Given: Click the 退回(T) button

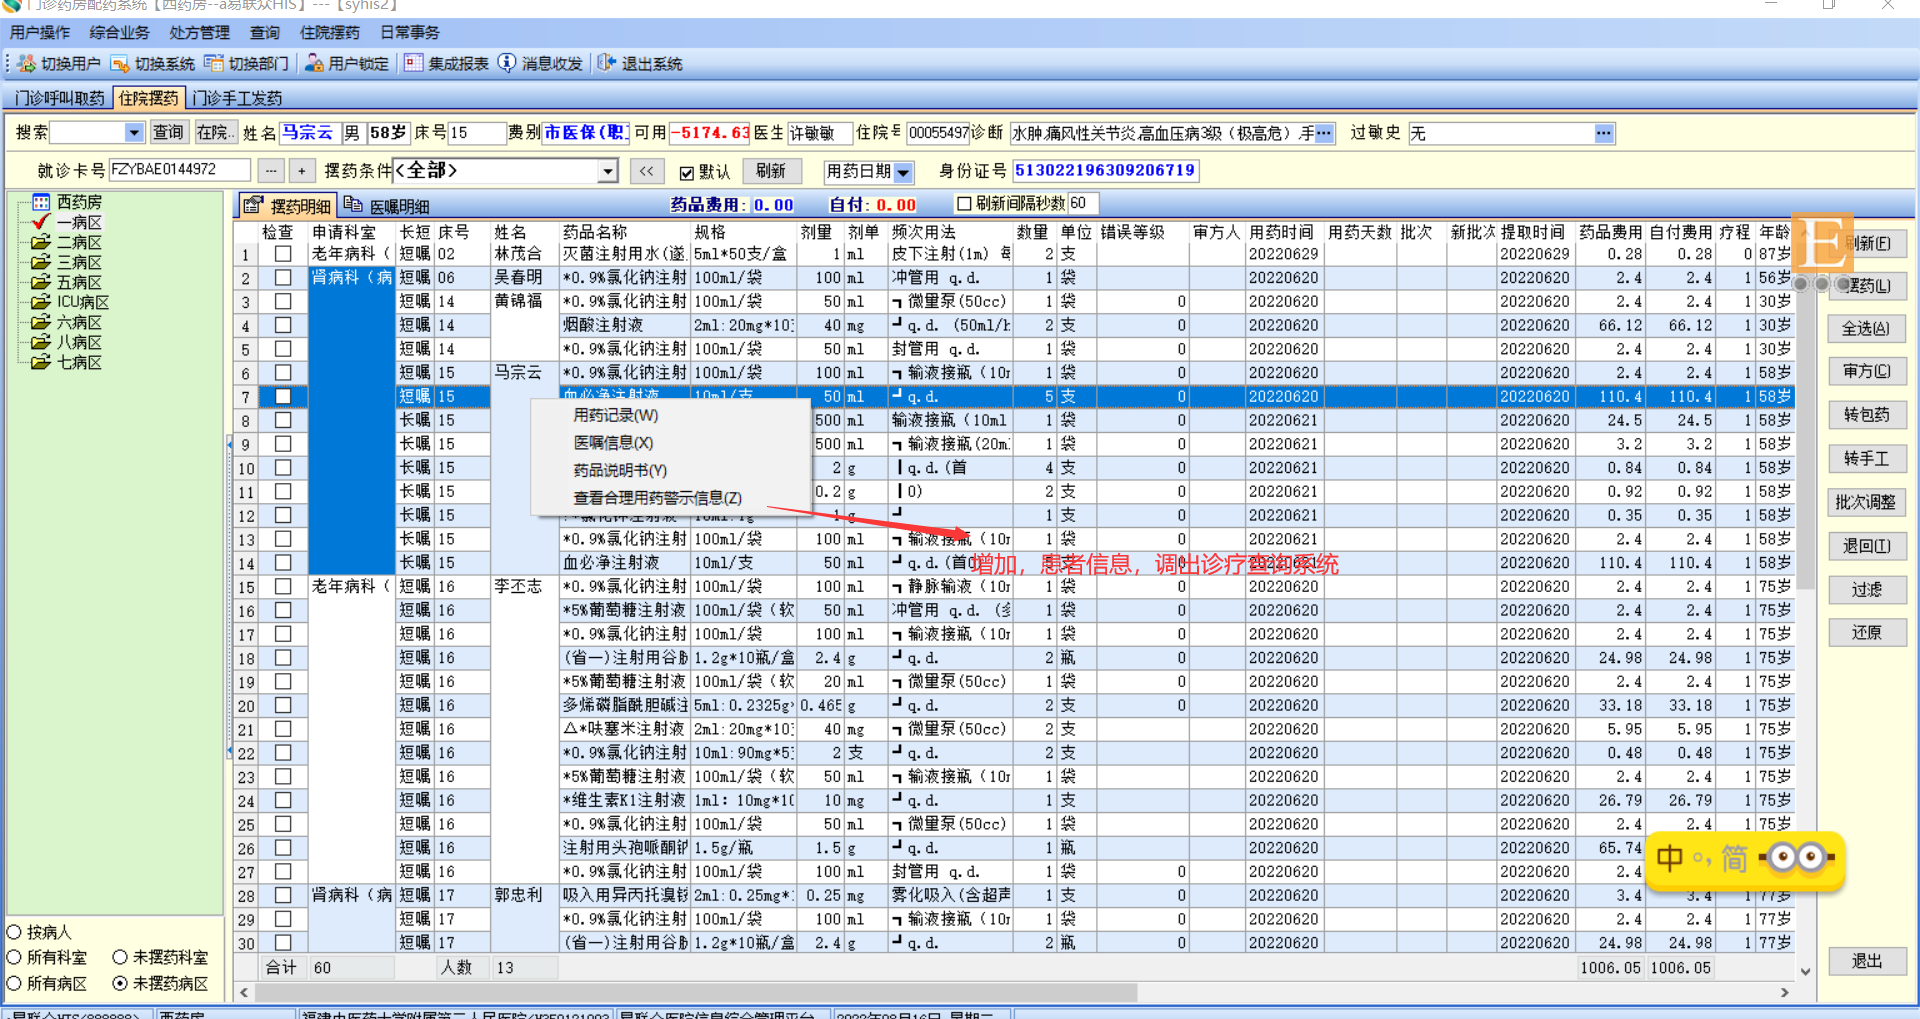Looking at the screenshot, I should coord(1866,546).
